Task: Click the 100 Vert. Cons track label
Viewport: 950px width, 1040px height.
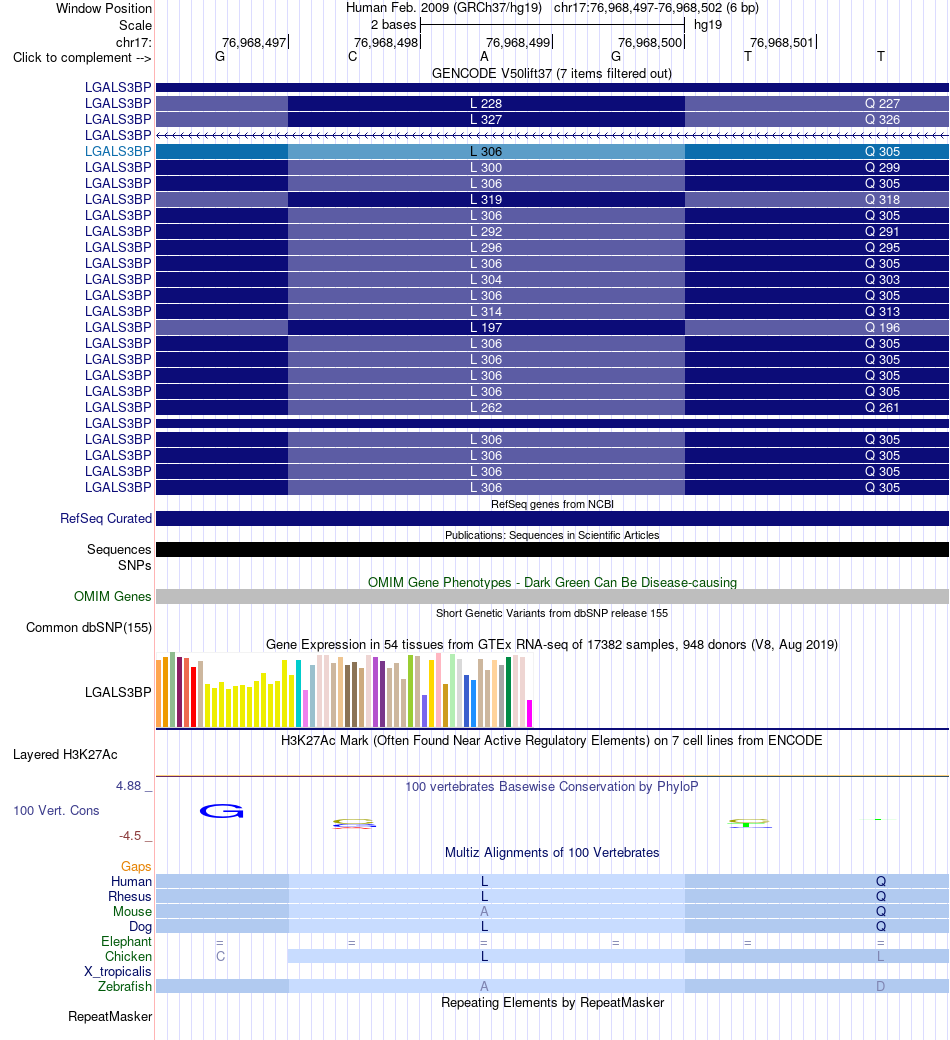Action: [56, 811]
